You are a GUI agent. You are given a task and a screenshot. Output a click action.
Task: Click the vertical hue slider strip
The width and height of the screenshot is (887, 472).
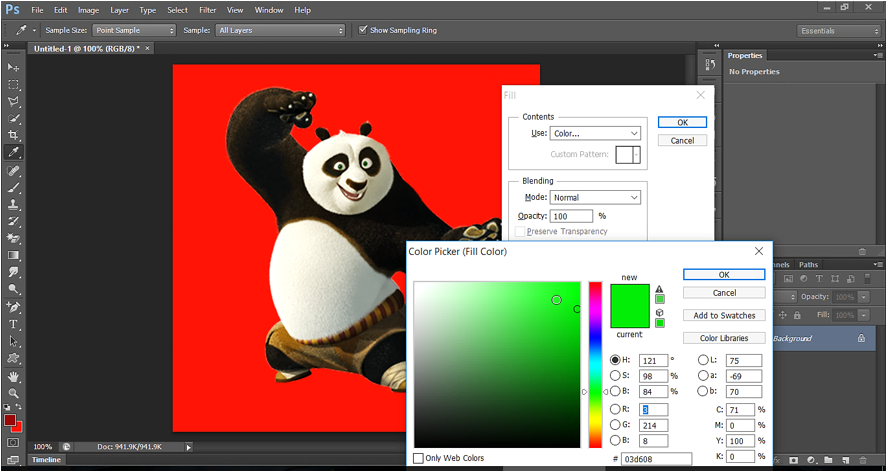595,364
